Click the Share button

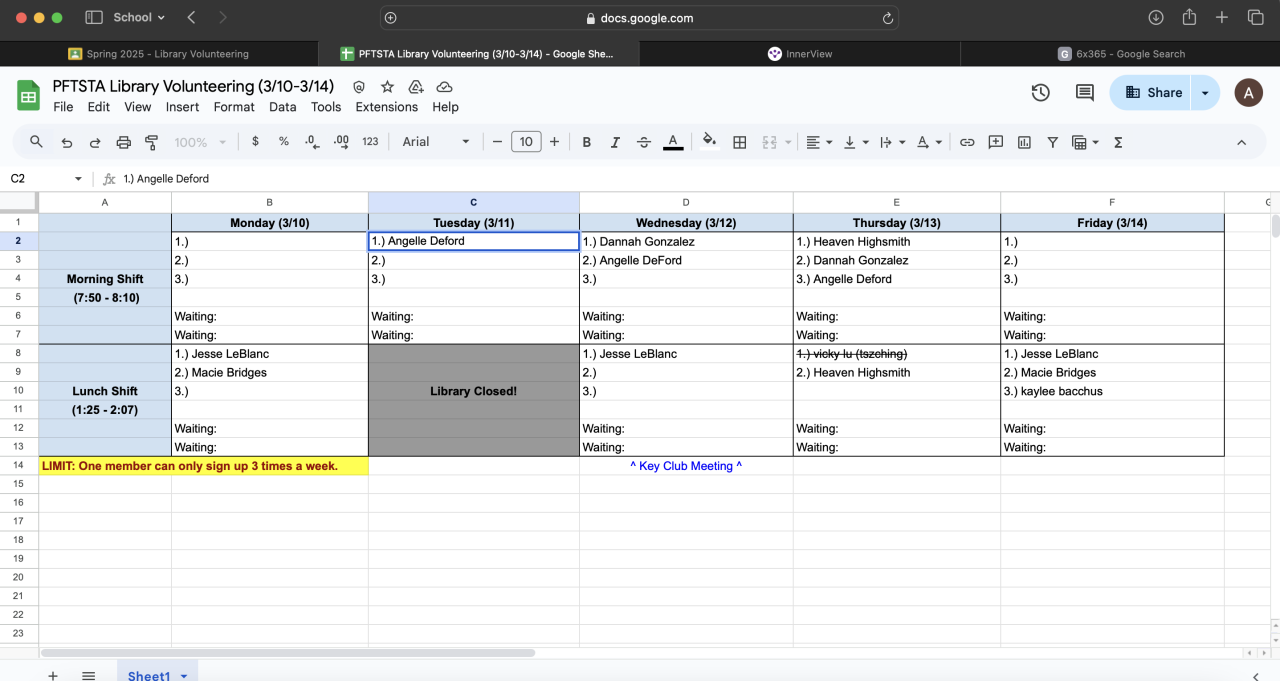1153,93
